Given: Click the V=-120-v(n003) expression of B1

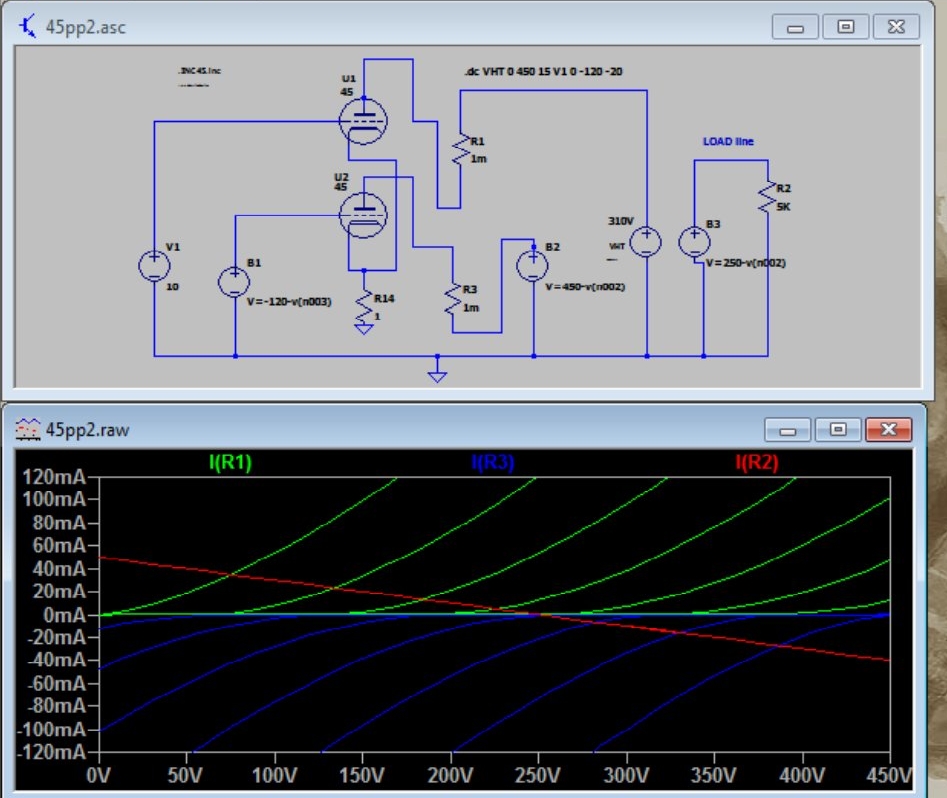Looking at the screenshot, I should (x=289, y=301).
